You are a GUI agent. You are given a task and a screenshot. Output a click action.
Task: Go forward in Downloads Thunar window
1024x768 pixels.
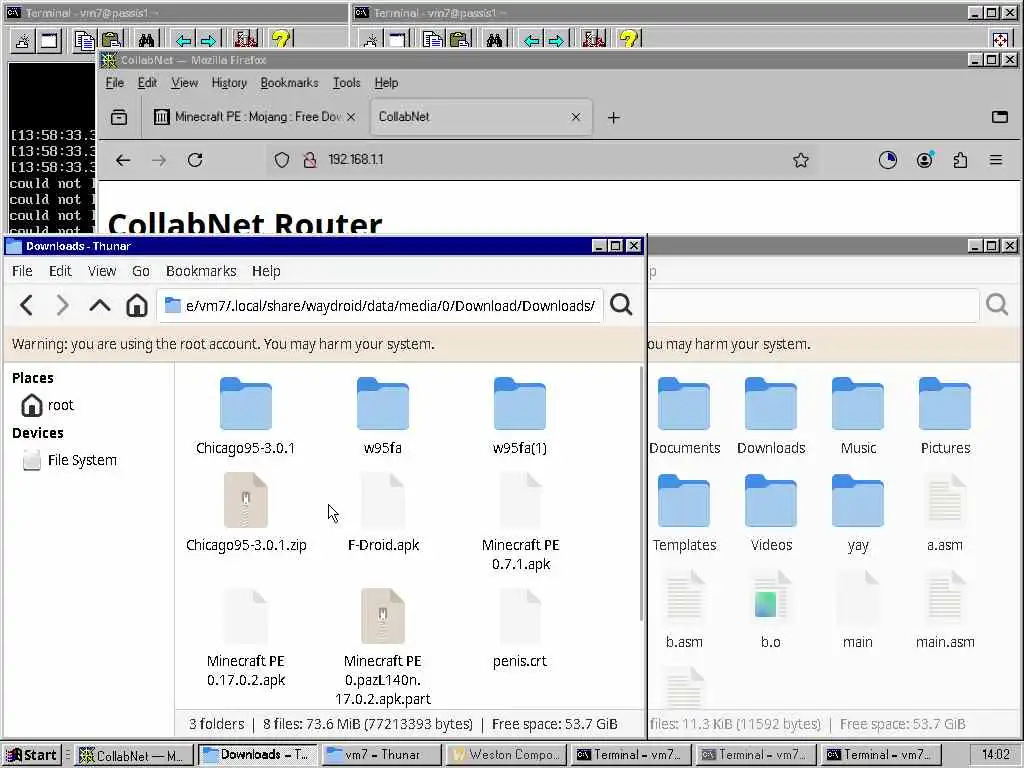pos(62,305)
